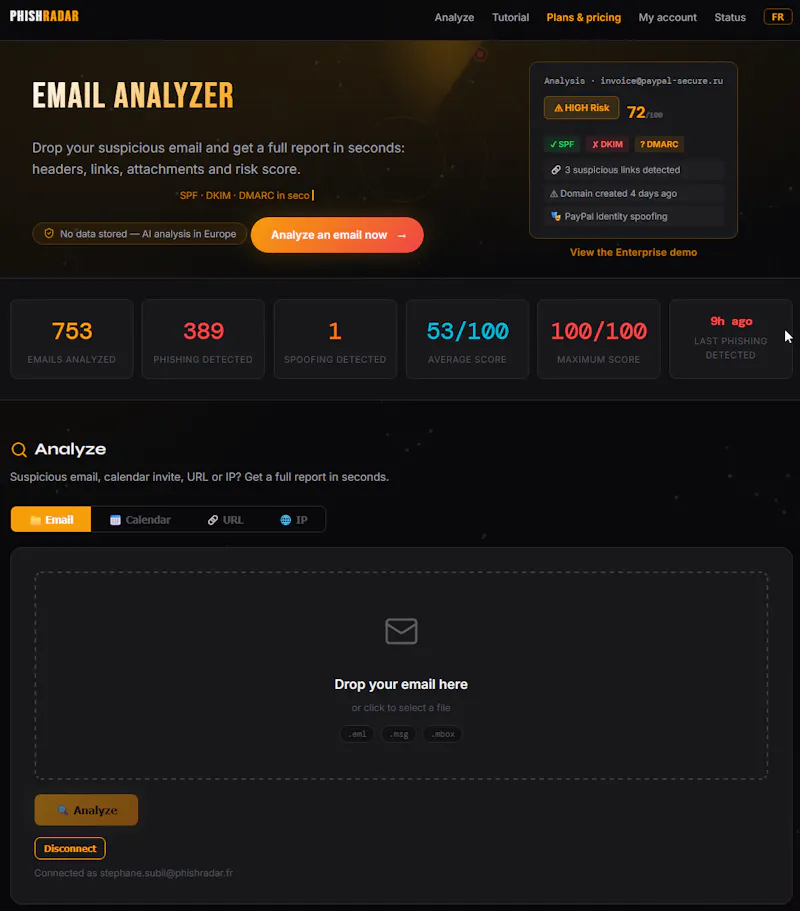
Task: Click the Disconnect button
Action: pyautogui.click(x=70, y=848)
